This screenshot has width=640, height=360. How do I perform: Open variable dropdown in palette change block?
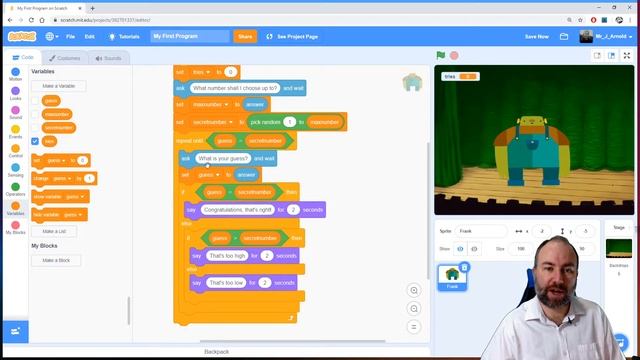pos(62,178)
